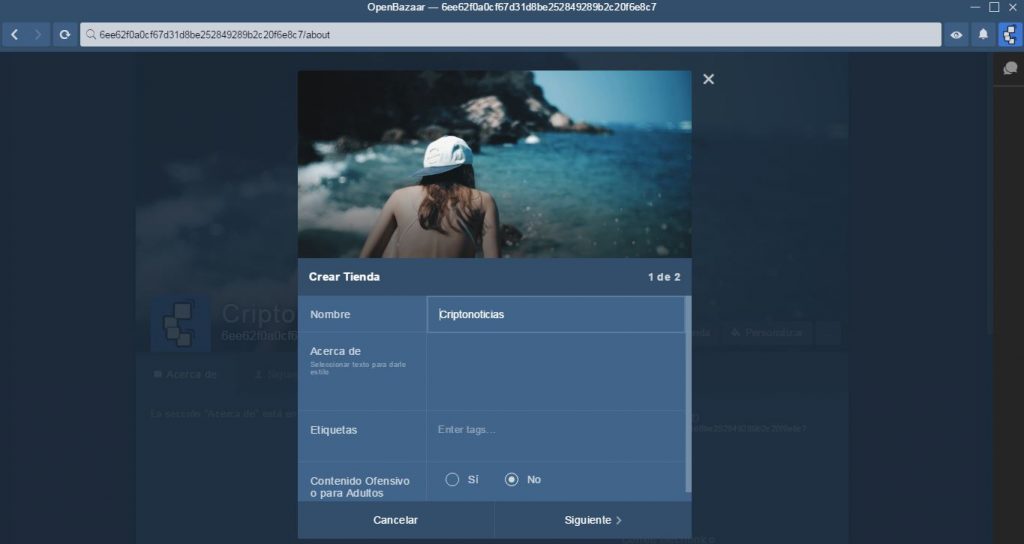Open the dimmed Acerca de tab in background

tap(185, 374)
